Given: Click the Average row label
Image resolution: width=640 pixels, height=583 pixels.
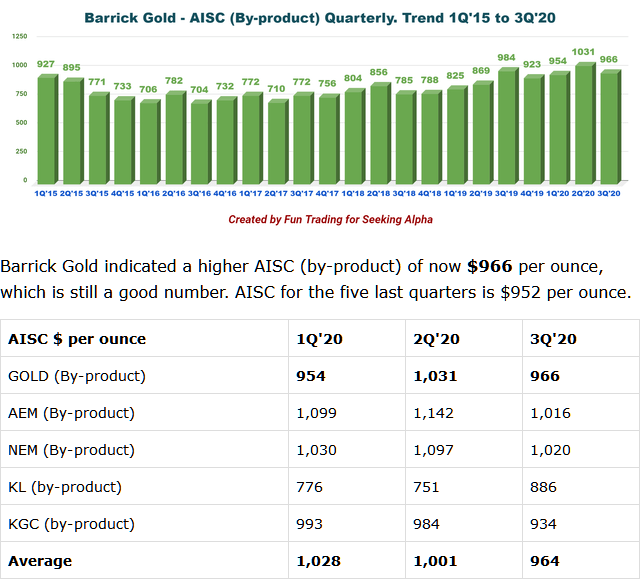Looking at the screenshot, I should (x=40, y=561).
